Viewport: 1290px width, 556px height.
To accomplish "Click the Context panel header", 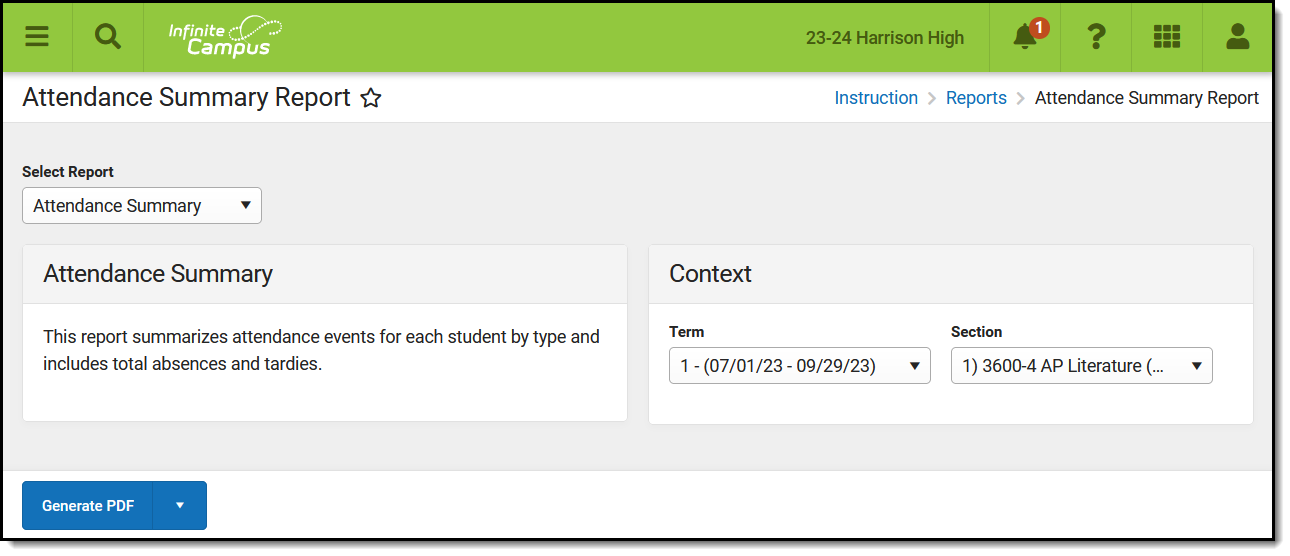I will (710, 274).
